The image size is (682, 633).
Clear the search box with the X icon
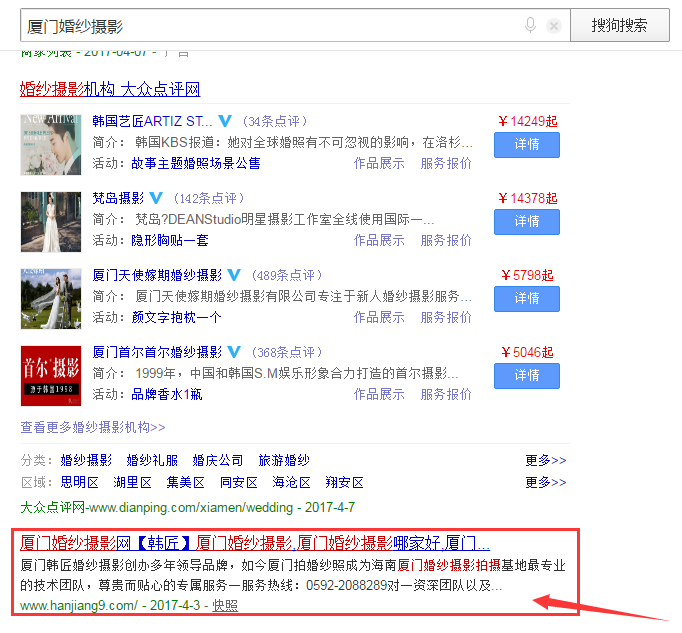coord(554,26)
